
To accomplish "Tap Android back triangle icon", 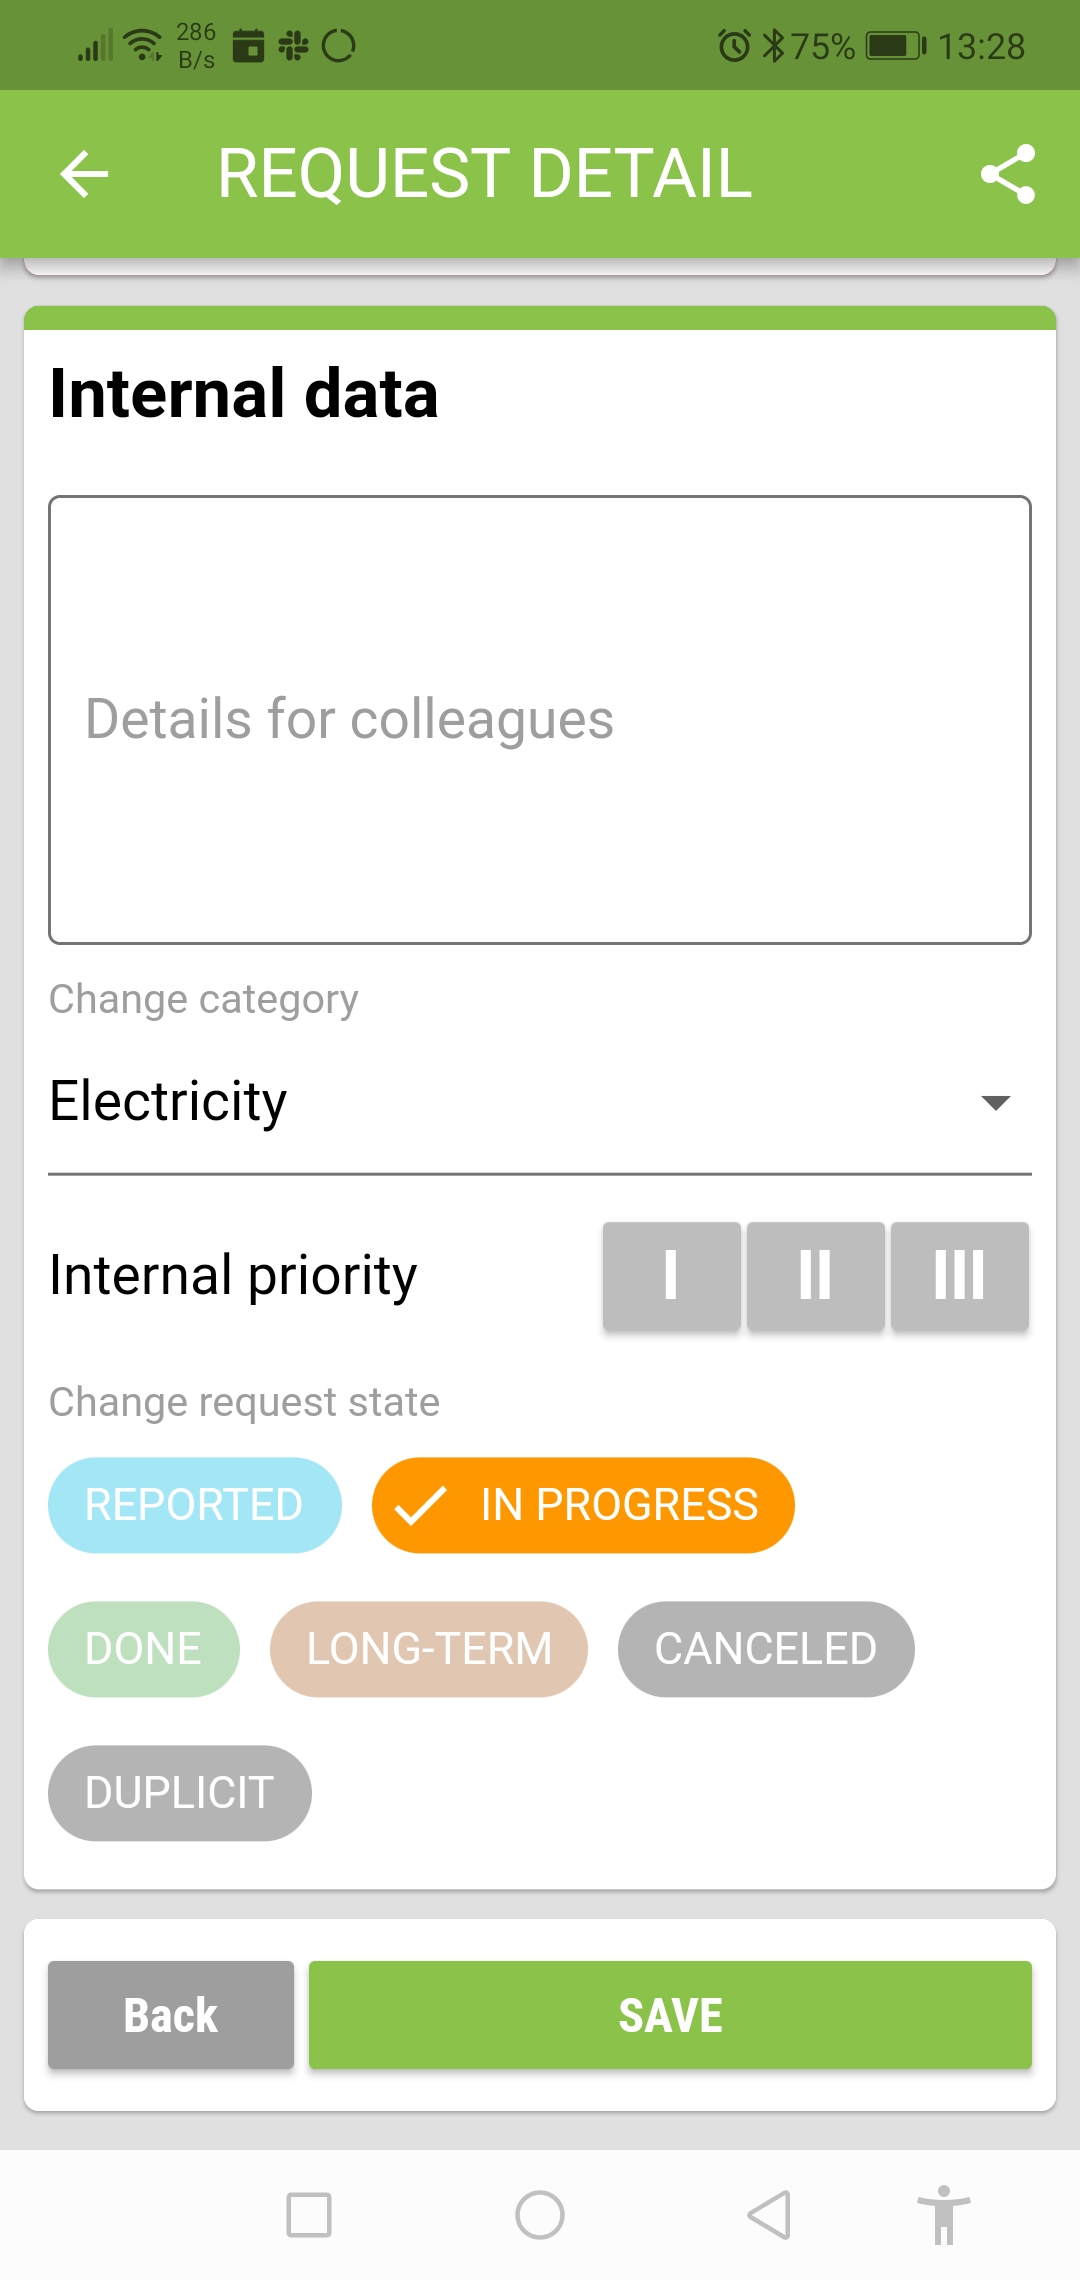I will (x=770, y=2215).
